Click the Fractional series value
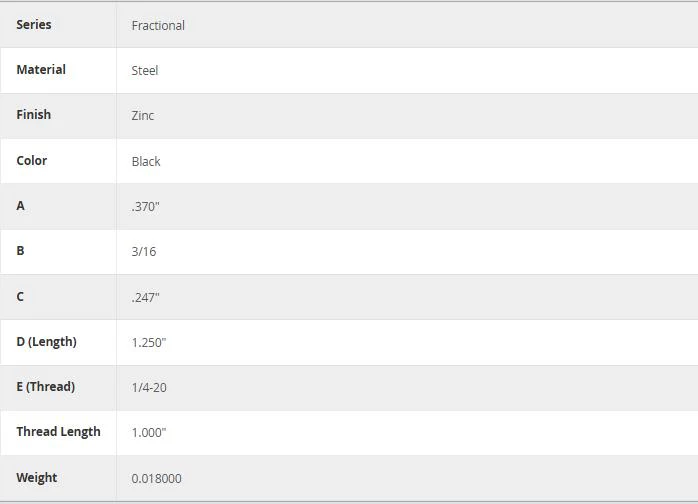Viewport: 698px width, 504px height. (158, 25)
